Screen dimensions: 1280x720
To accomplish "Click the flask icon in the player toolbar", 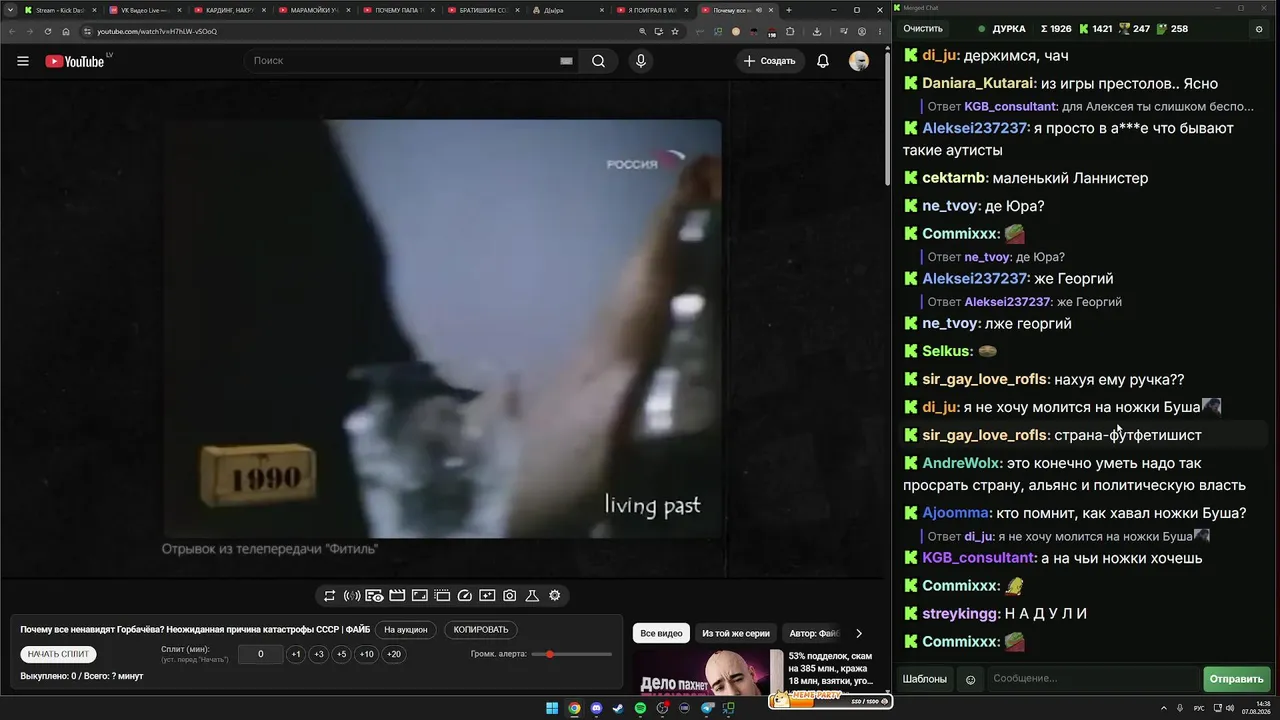I will coord(532,596).
